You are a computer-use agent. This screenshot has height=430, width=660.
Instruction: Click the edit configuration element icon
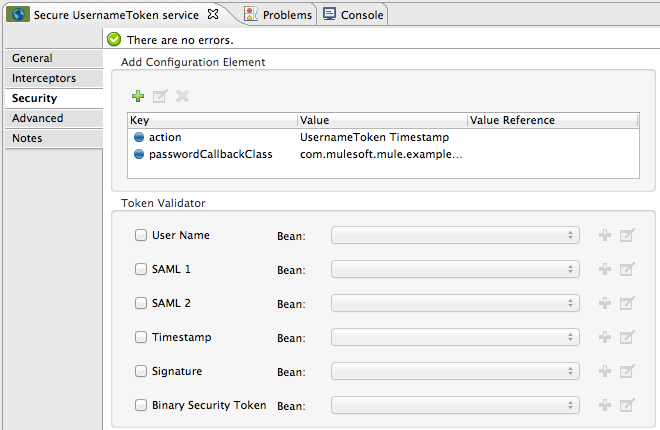coord(160,96)
